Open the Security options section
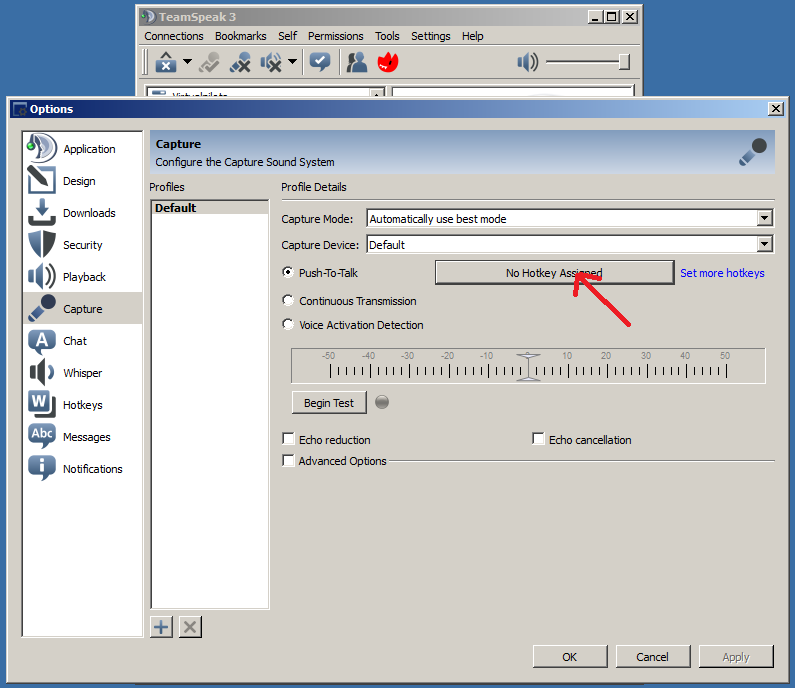 82,244
